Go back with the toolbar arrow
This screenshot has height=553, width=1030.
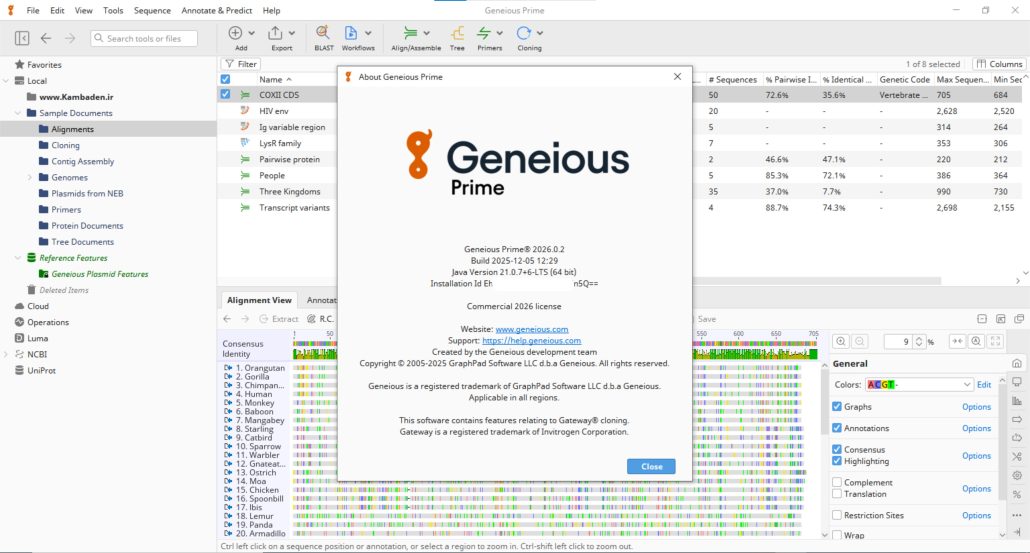pyautogui.click(x=46, y=38)
